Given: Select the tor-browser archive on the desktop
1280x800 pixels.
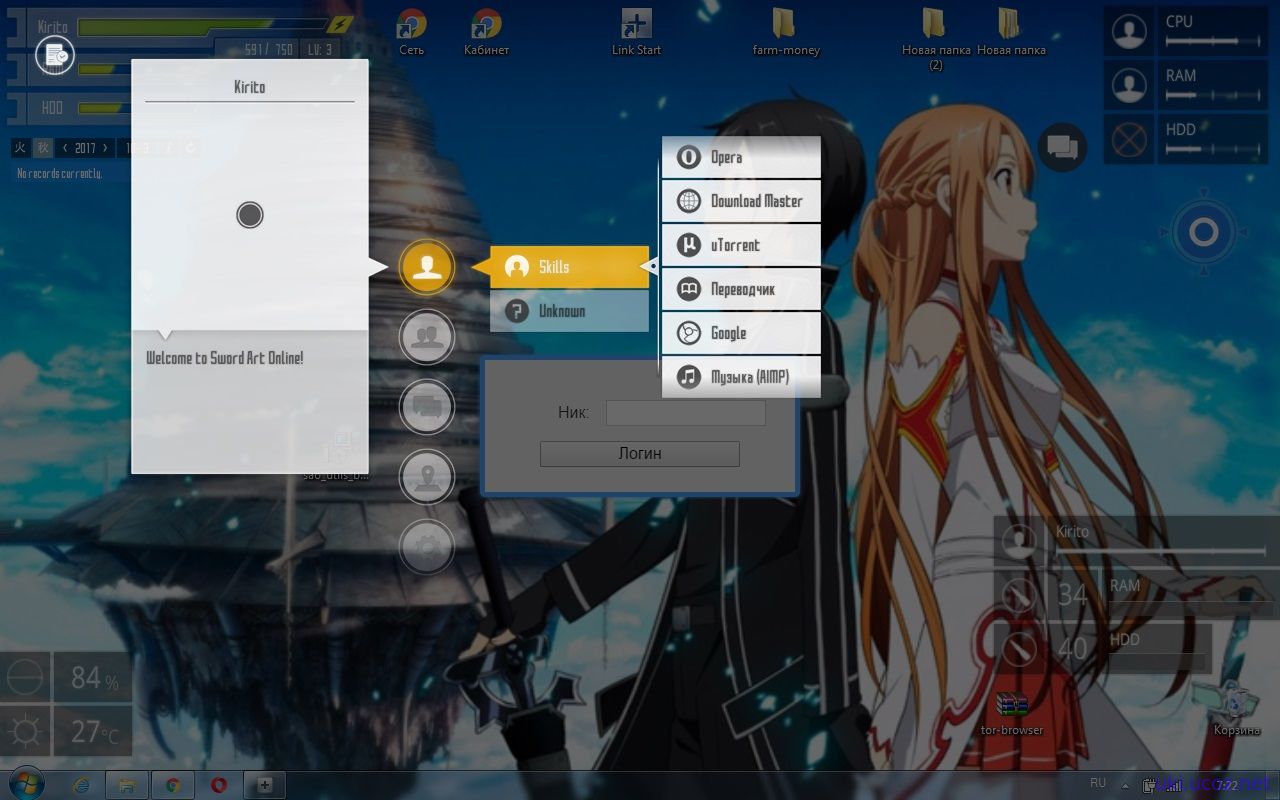Looking at the screenshot, I should pyautogui.click(x=1012, y=714).
